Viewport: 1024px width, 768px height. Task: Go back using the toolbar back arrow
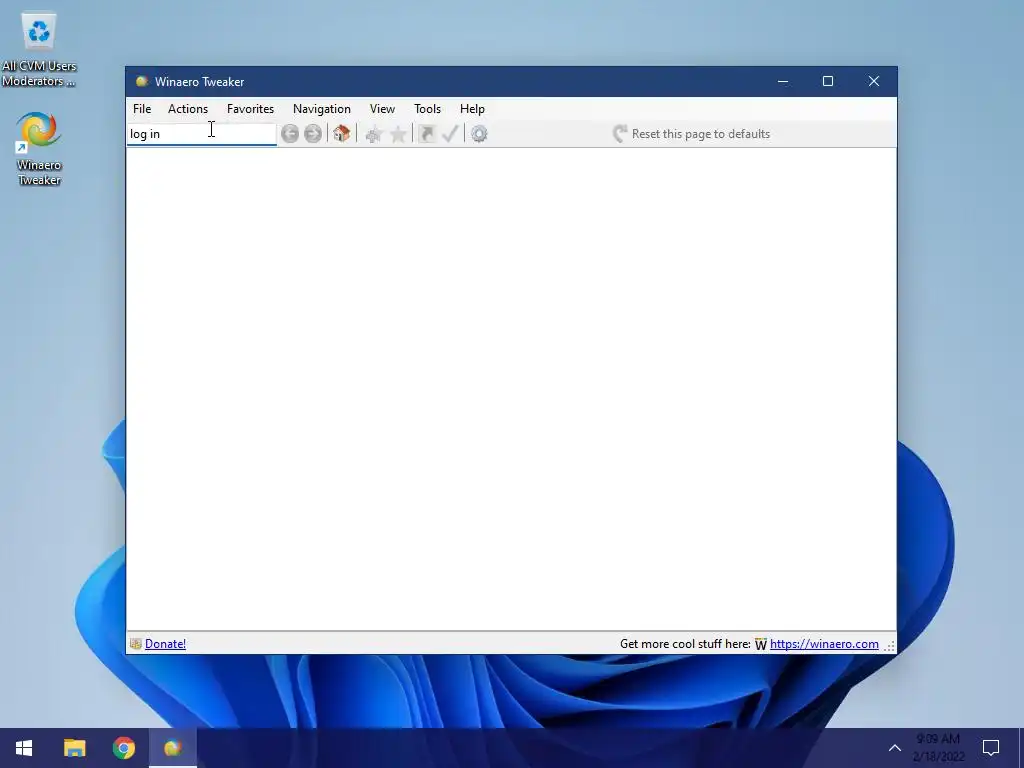pos(290,134)
